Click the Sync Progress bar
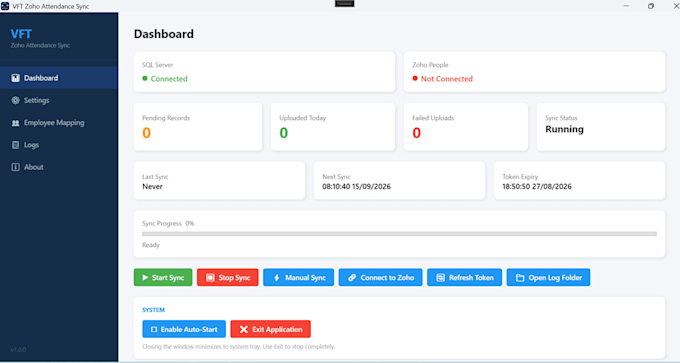 (x=399, y=234)
